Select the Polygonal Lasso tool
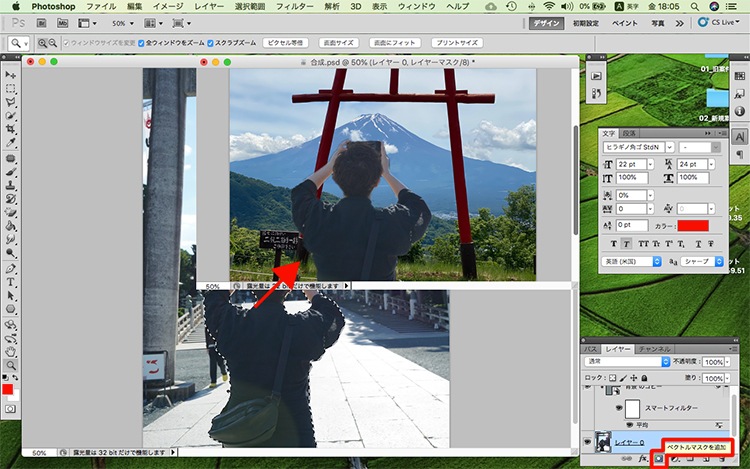This screenshot has height=469, width=750. 11,102
